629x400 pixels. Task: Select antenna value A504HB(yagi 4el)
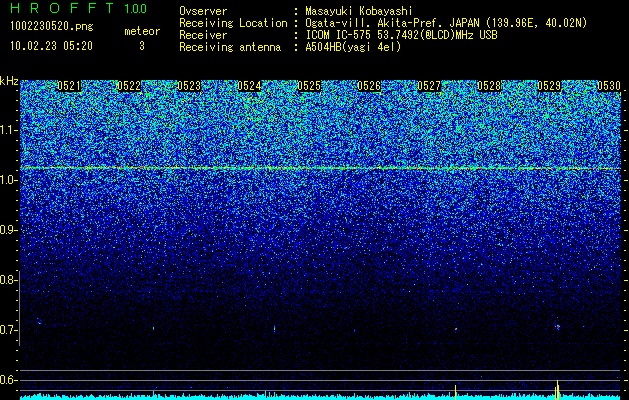coord(353,47)
